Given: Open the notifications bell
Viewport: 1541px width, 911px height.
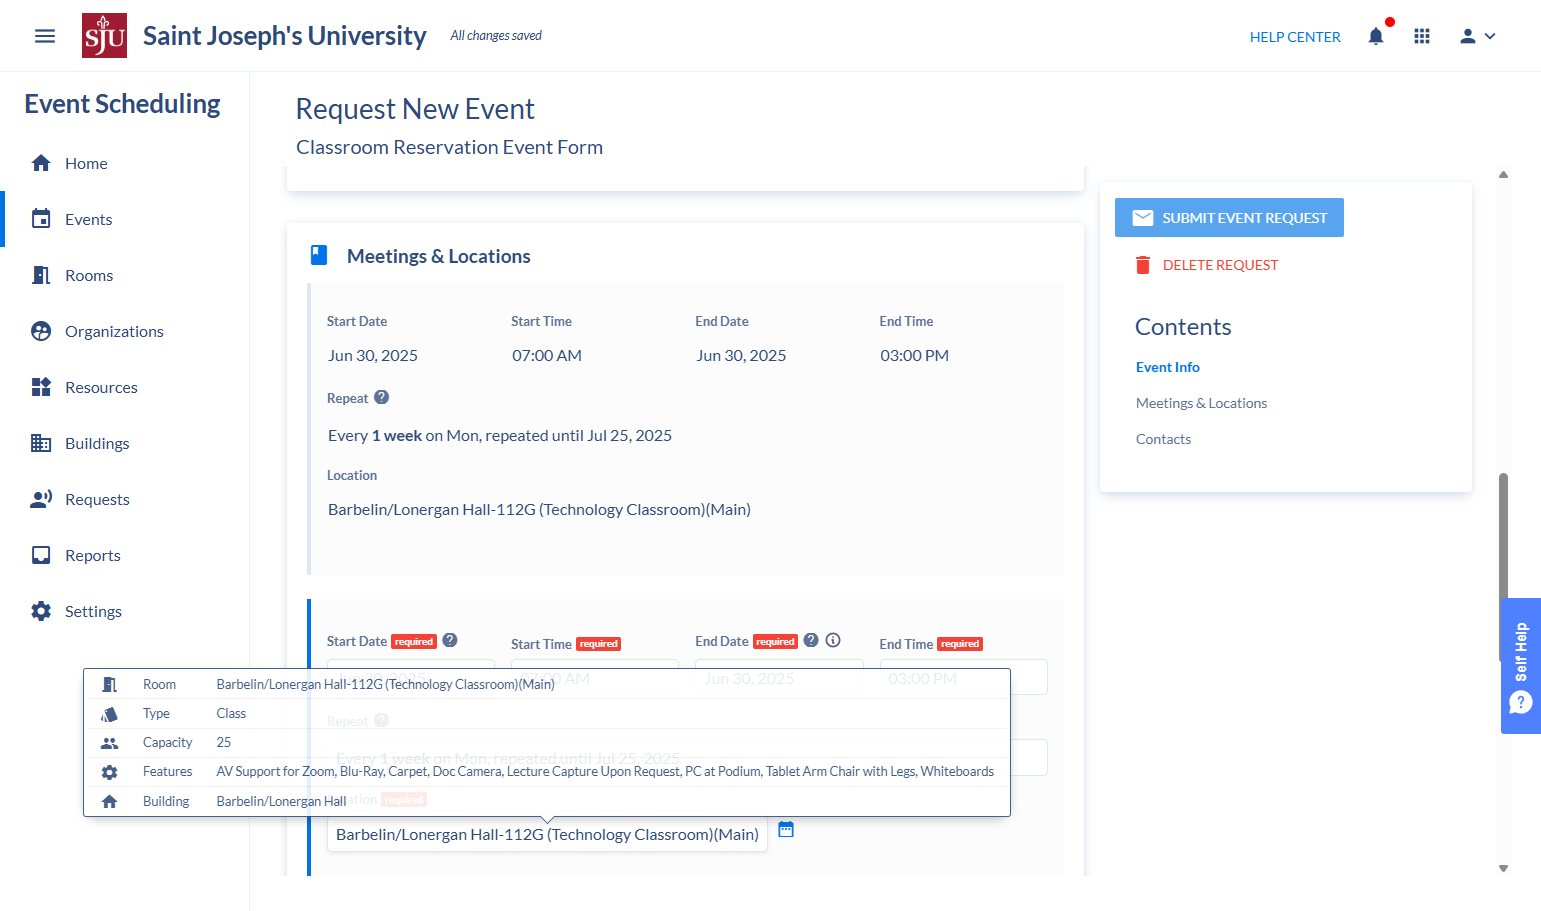Looking at the screenshot, I should coord(1376,36).
